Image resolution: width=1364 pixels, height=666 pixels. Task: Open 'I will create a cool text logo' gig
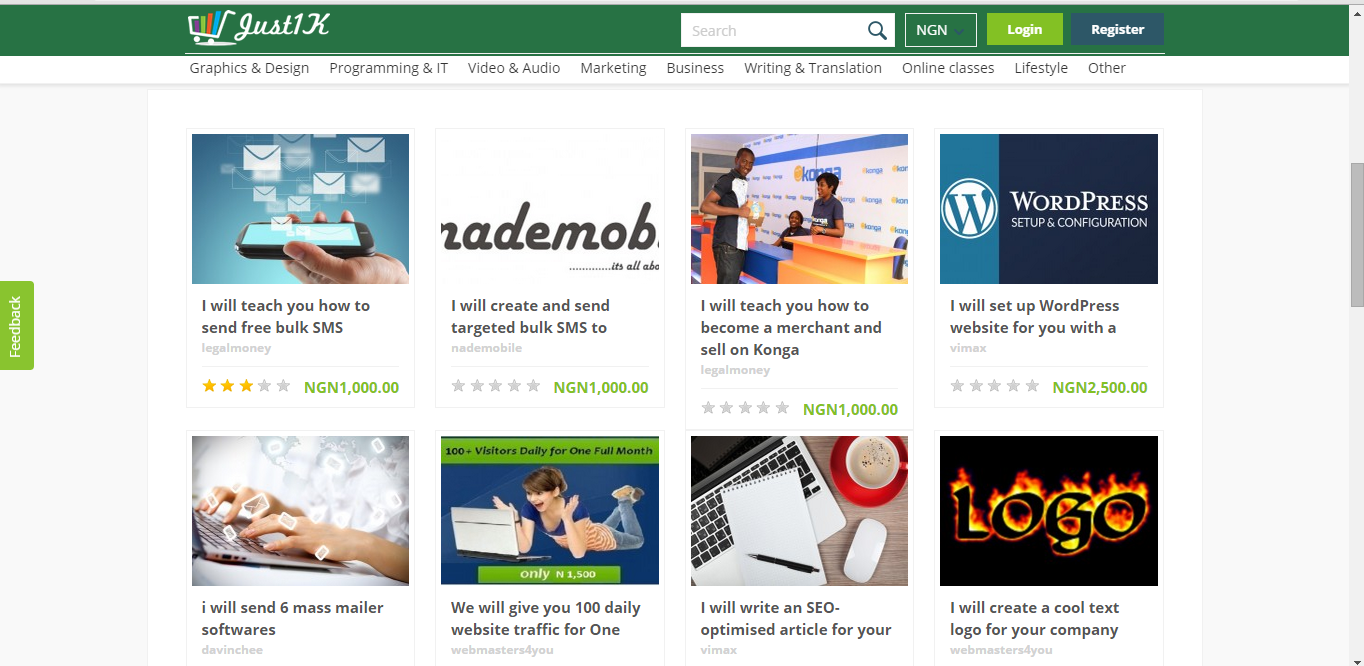1034,618
